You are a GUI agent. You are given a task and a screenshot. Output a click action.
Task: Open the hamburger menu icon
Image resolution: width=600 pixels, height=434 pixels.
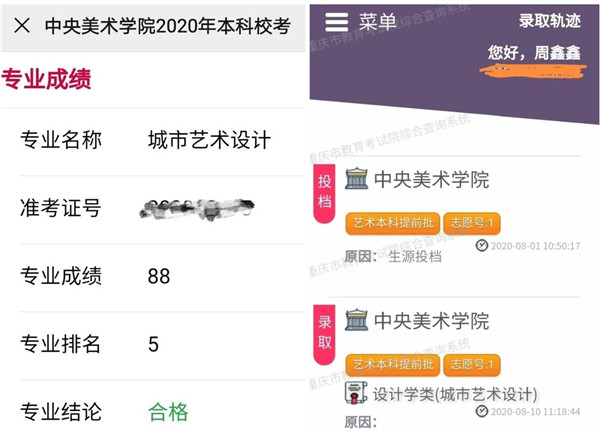337,22
